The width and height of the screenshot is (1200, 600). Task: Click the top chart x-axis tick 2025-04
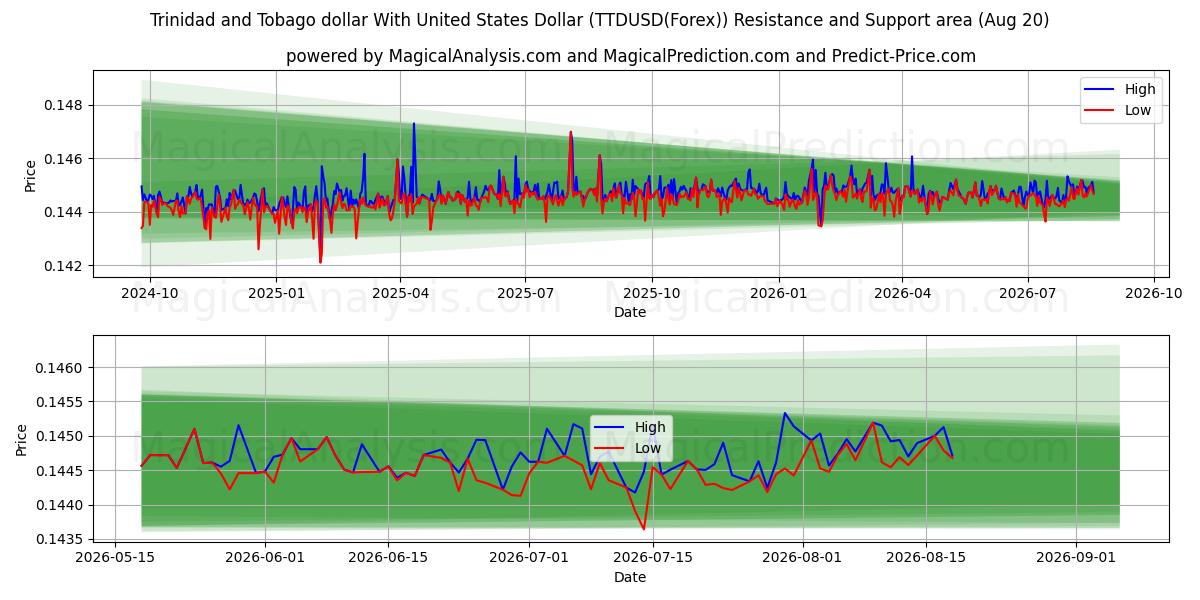pos(400,293)
